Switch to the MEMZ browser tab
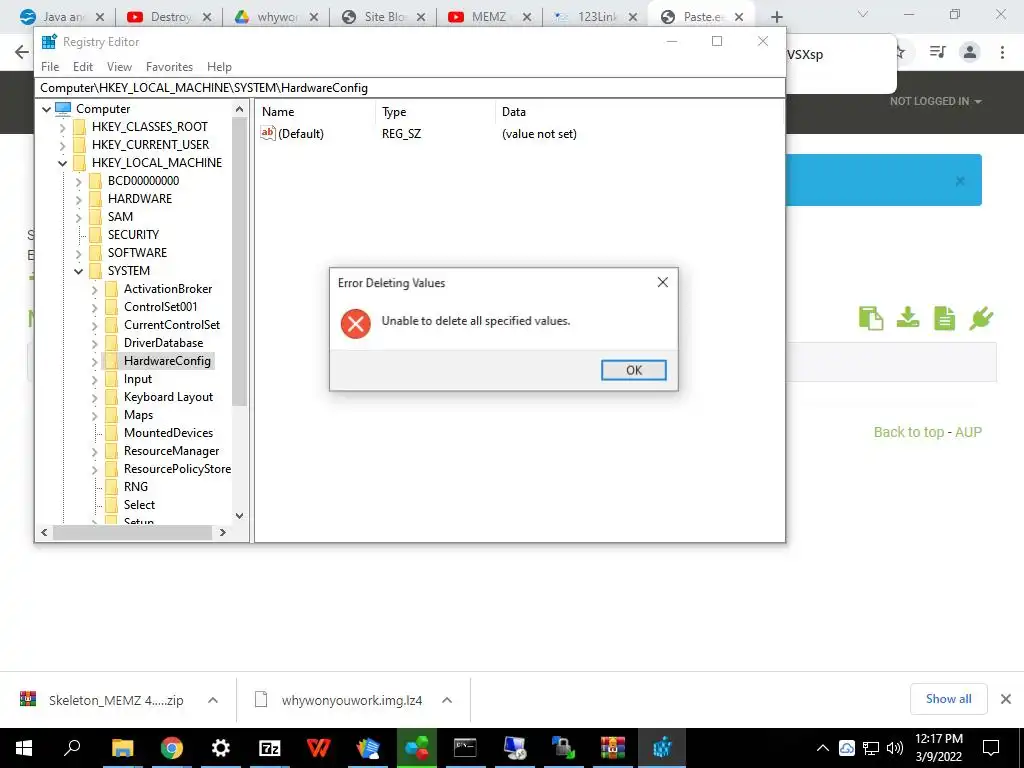1024x768 pixels. click(488, 17)
